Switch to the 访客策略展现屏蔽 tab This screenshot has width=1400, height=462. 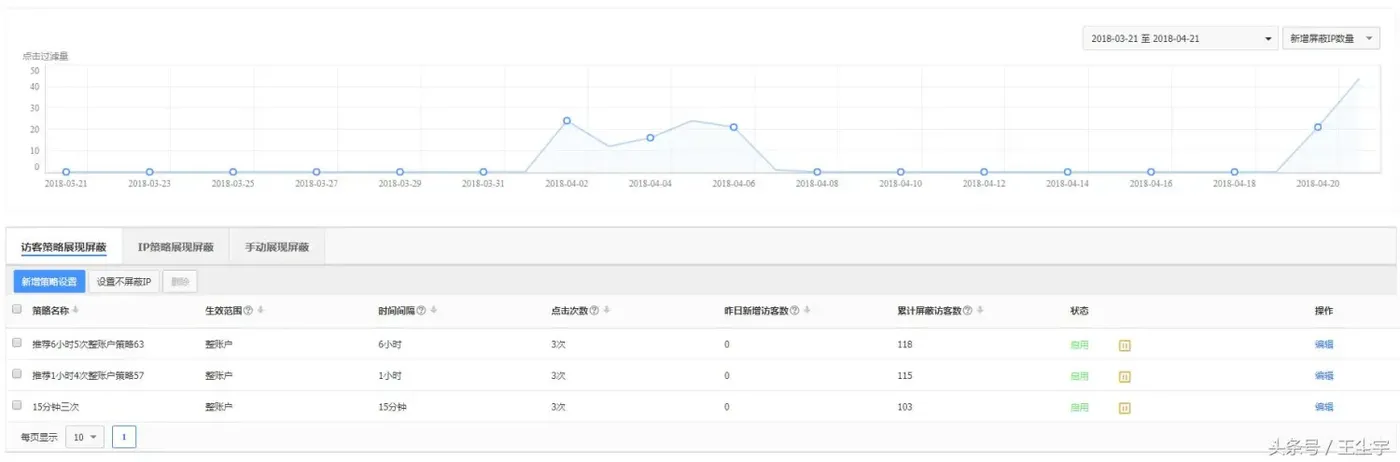point(63,247)
